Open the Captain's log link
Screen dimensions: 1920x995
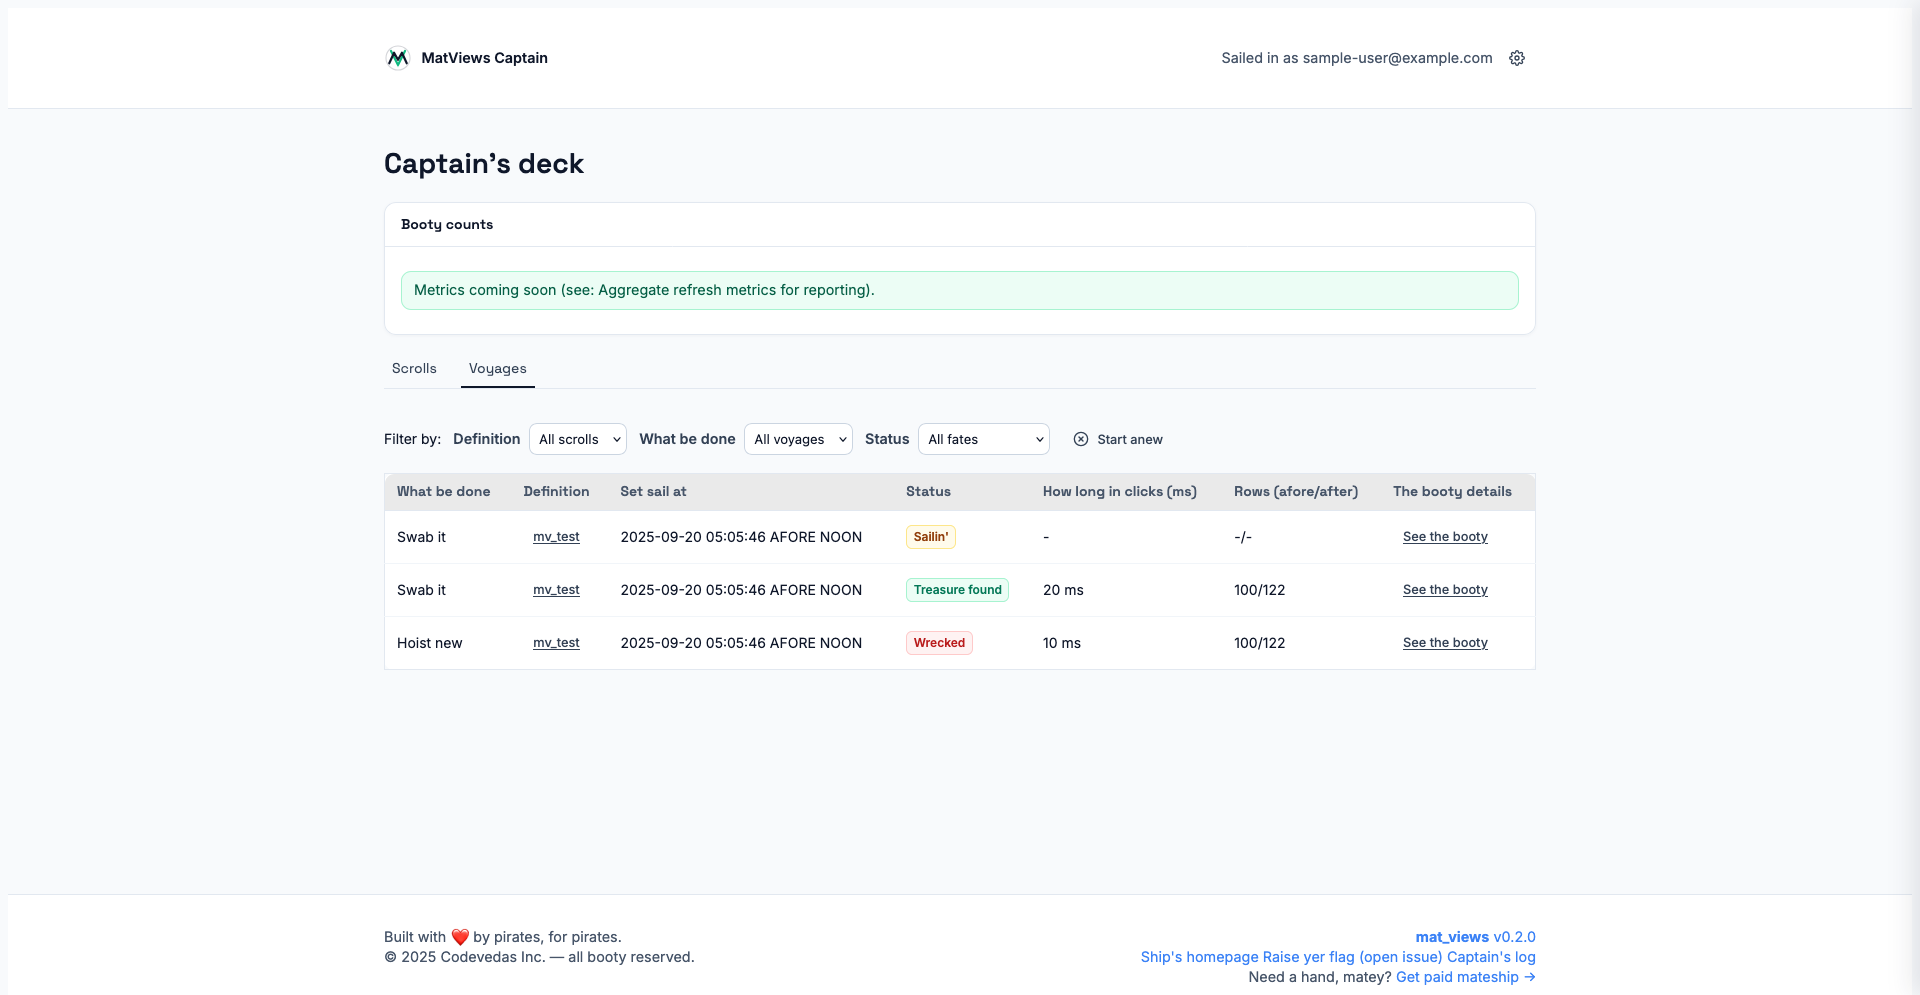point(1491,957)
